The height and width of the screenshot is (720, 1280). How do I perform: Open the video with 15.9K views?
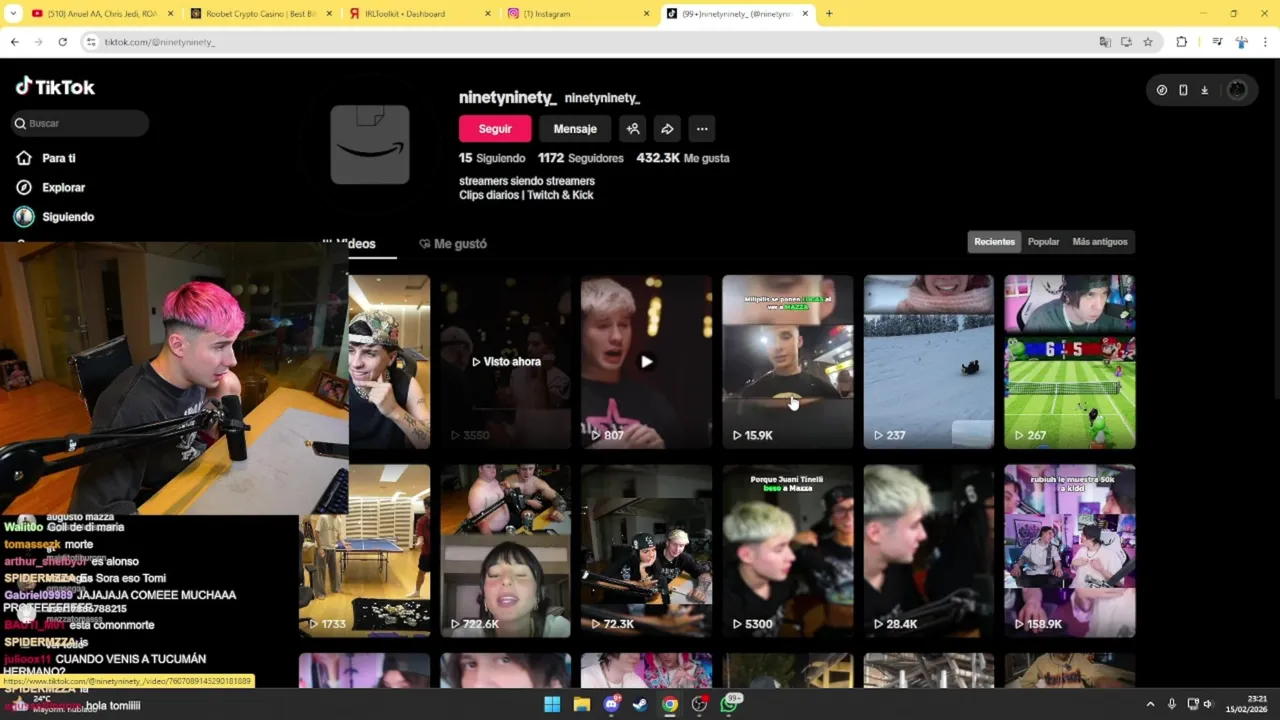pyautogui.click(x=788, y=362)
